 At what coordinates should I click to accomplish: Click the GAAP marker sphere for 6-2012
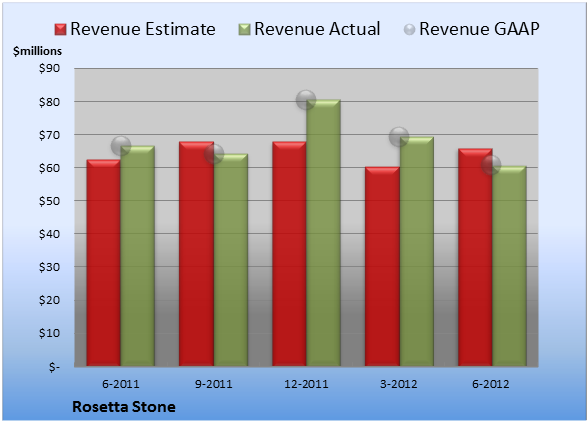[x=491, y=165]
